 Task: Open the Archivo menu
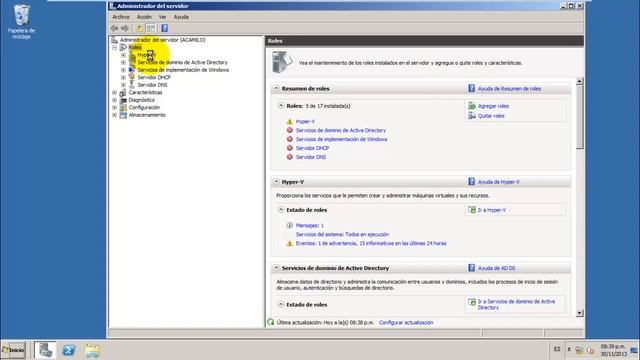(121, 17)
